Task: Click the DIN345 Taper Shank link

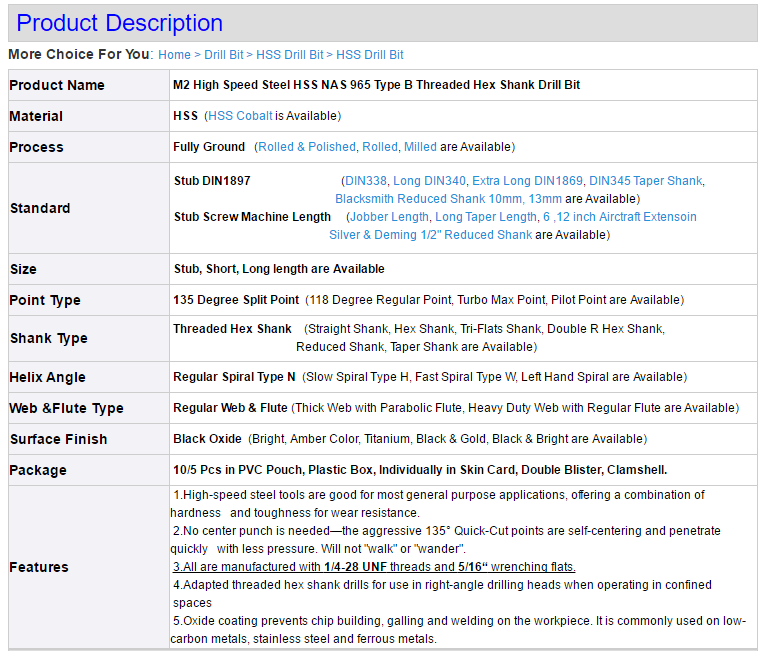Action: coord(646,181)
